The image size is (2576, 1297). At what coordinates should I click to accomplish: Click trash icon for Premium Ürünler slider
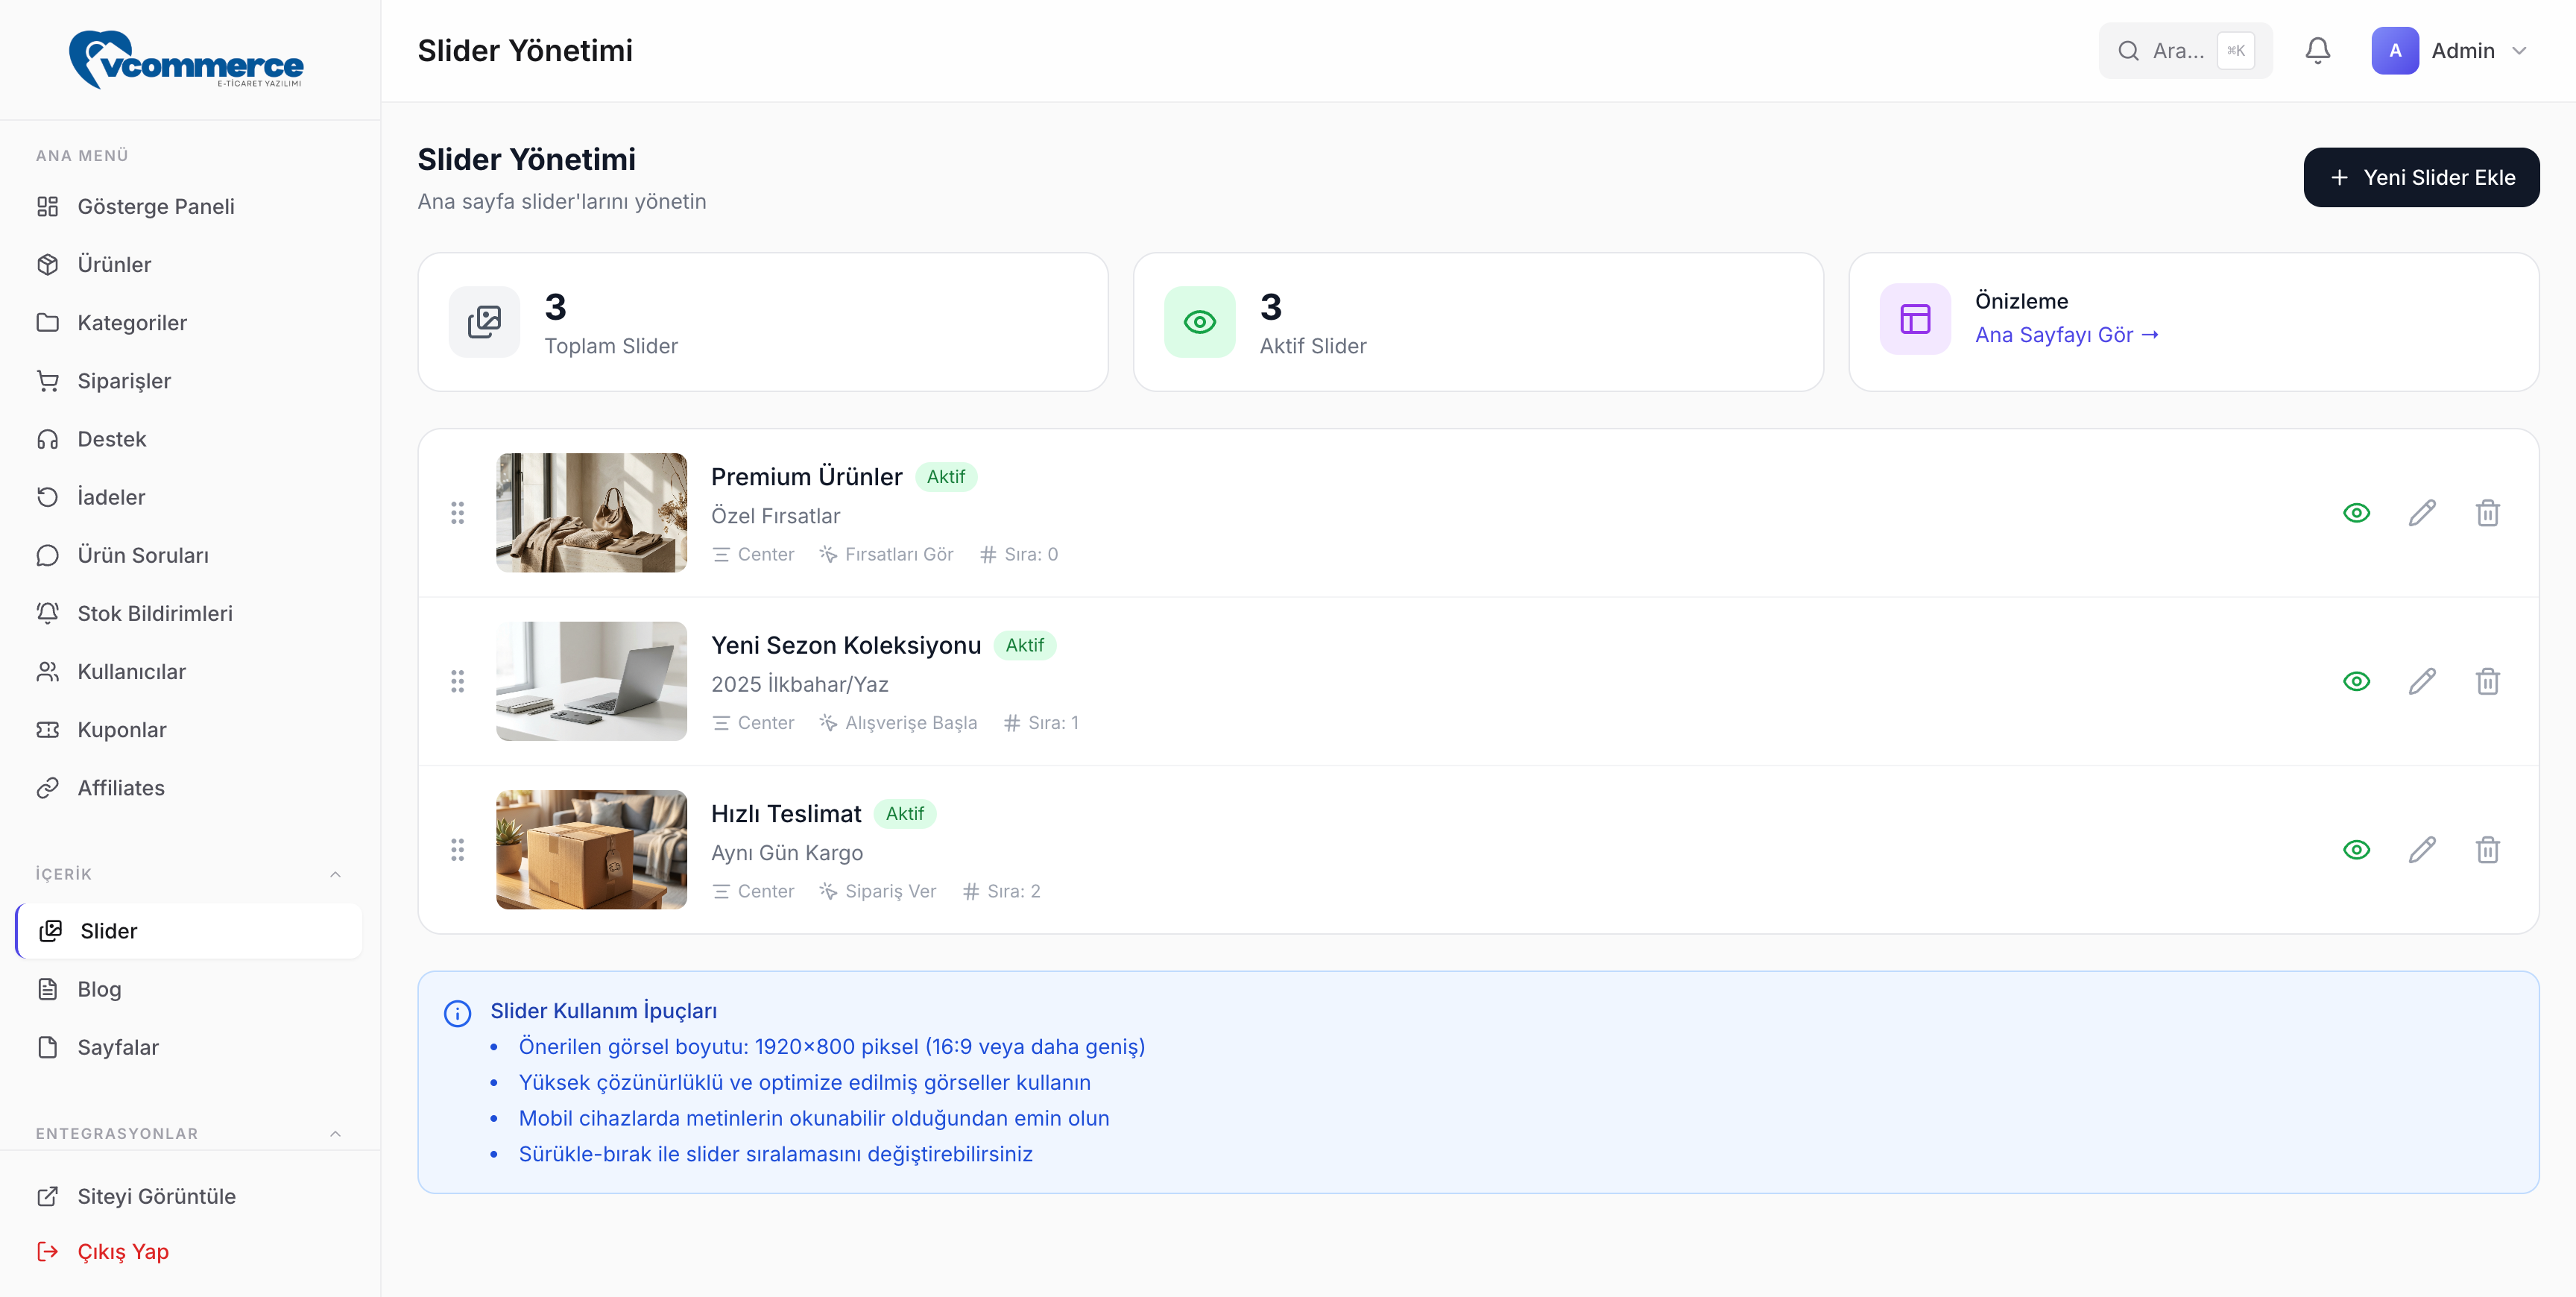click(2487, 513)
